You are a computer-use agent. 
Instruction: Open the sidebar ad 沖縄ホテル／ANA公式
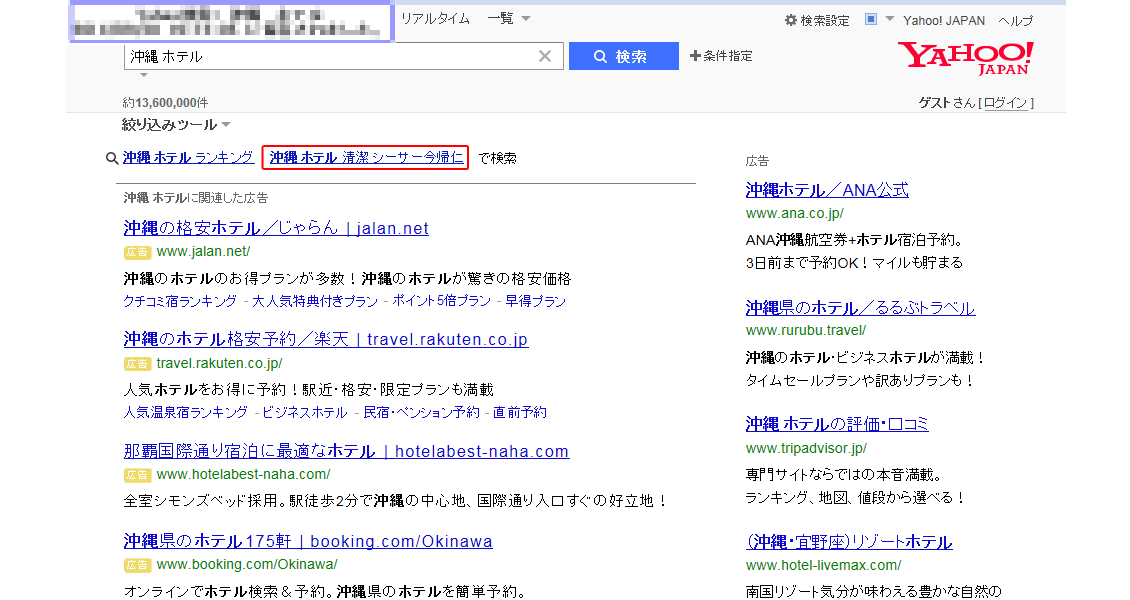click(827, 190)
